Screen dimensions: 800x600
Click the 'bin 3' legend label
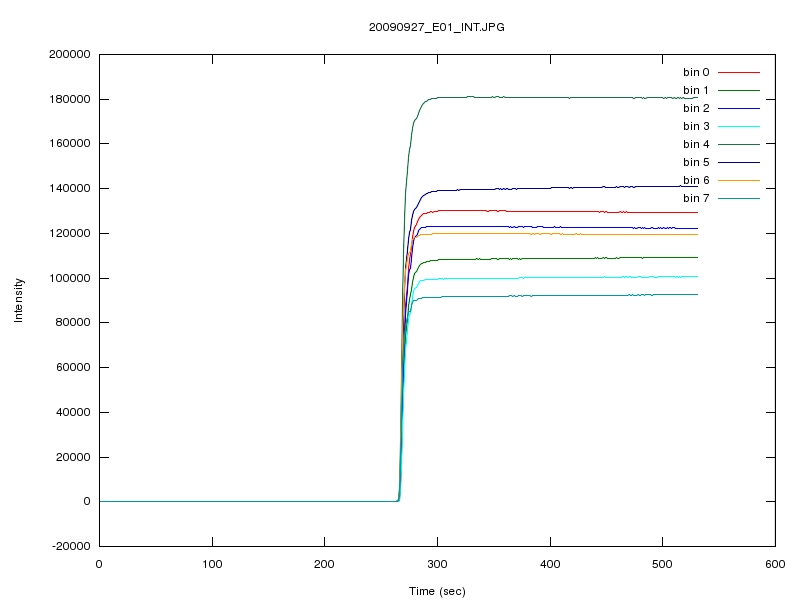pyautogui.click(x=696, y=126)
